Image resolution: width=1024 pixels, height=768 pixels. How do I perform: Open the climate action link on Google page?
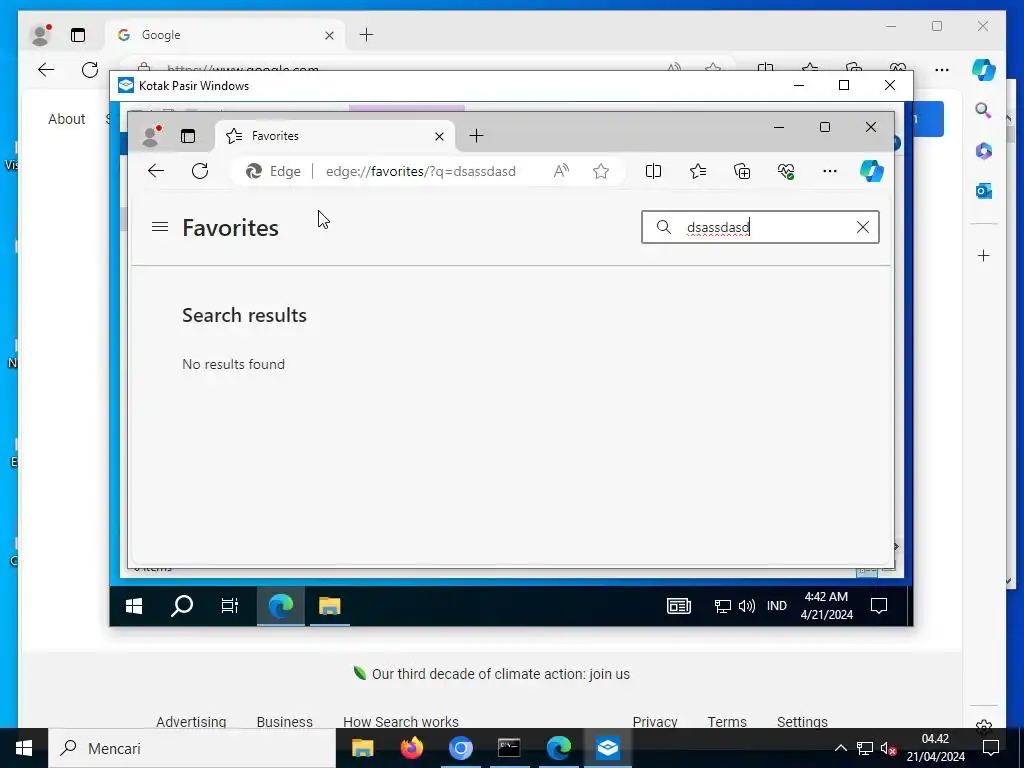click(x=501, y=674)
